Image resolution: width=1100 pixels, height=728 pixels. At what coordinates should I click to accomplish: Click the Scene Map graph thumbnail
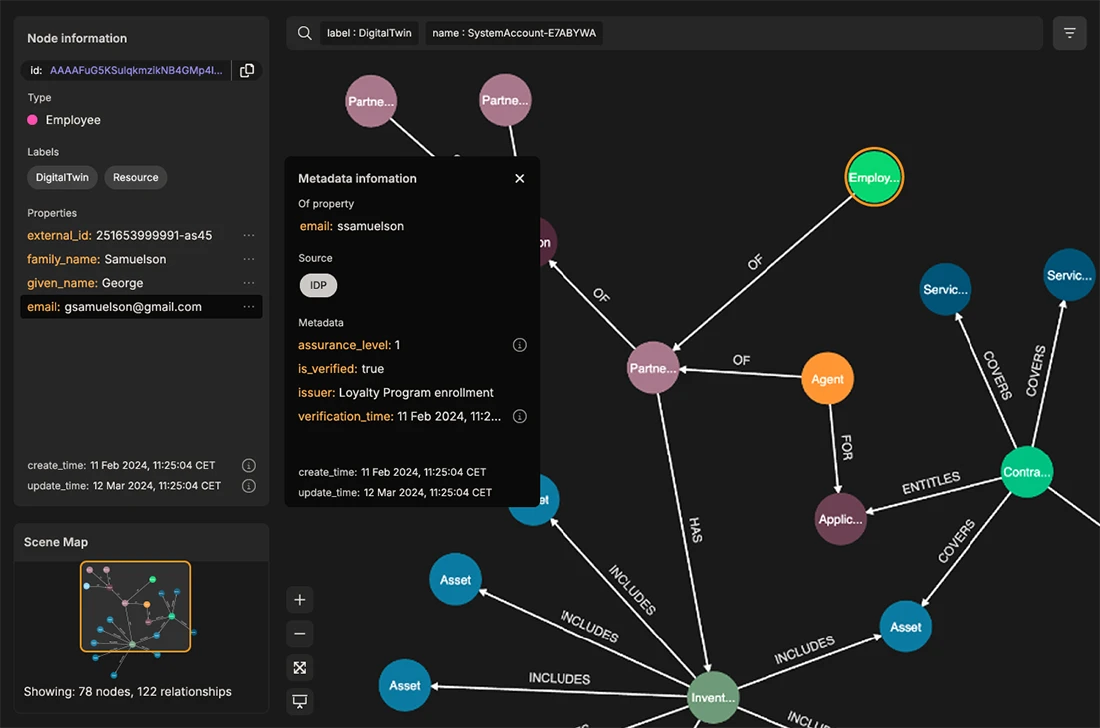pos(136,605)
